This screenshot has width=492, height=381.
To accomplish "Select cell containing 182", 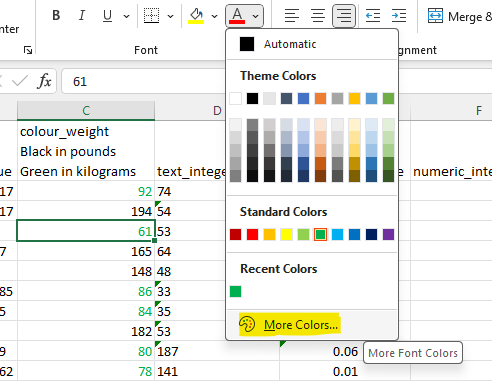I will (x=86, y=331).
